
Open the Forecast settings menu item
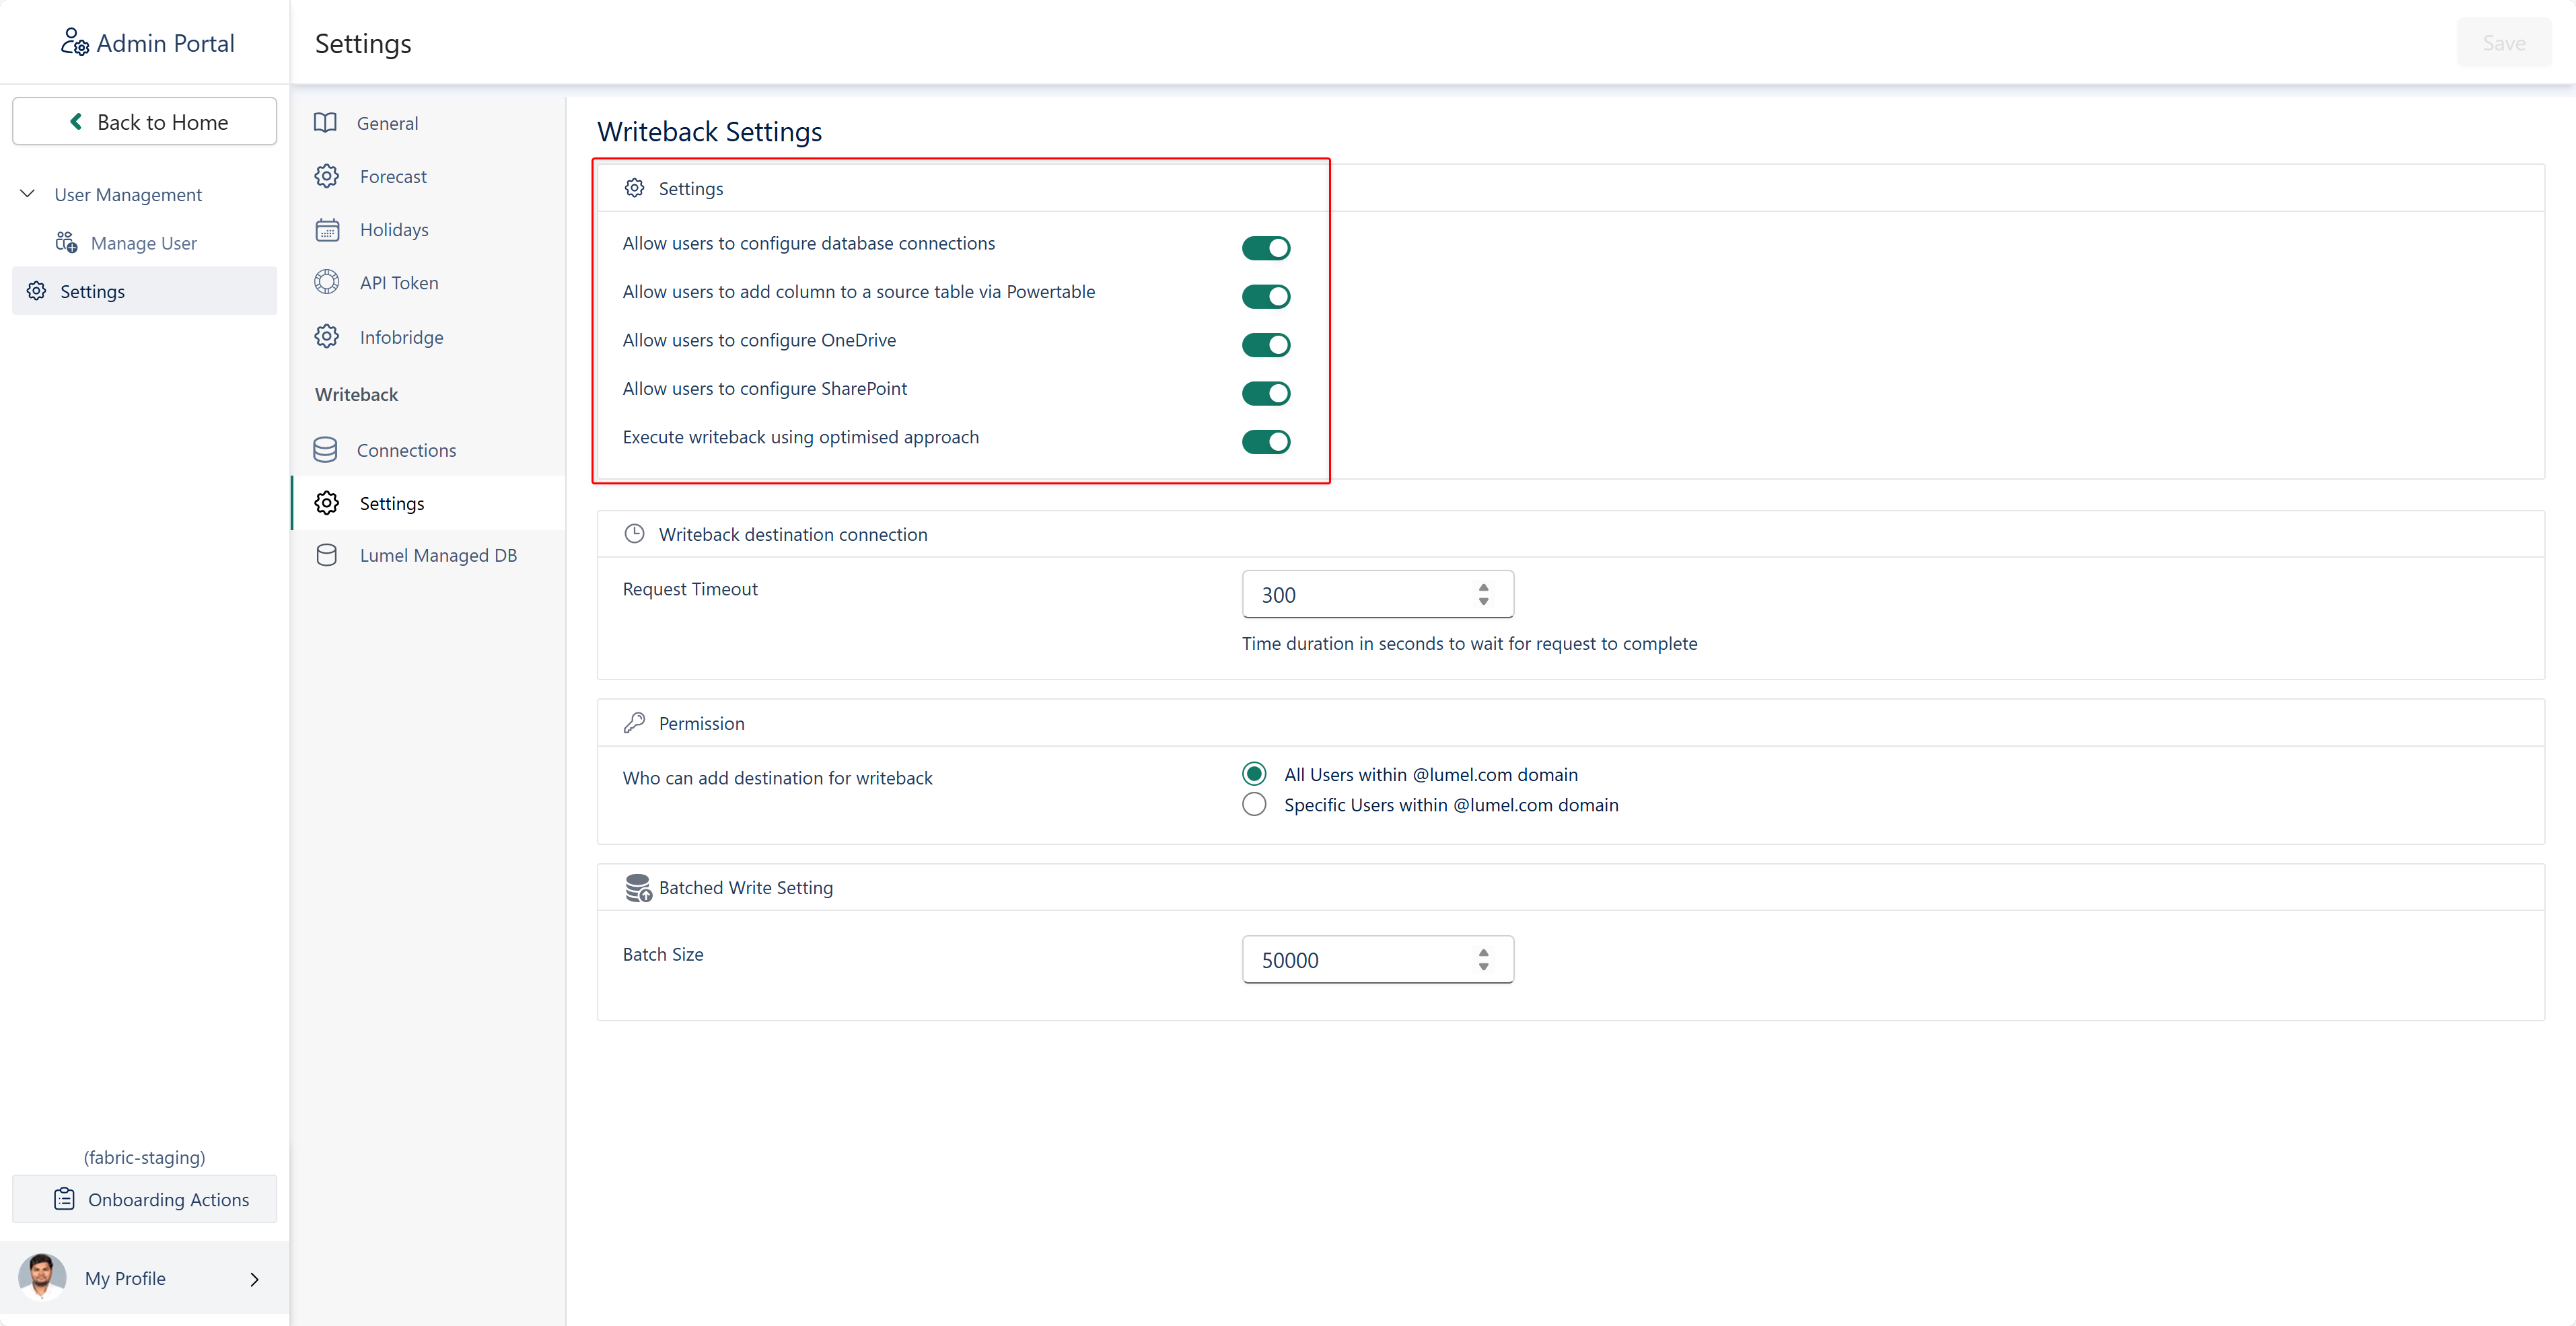coord(392,177)
